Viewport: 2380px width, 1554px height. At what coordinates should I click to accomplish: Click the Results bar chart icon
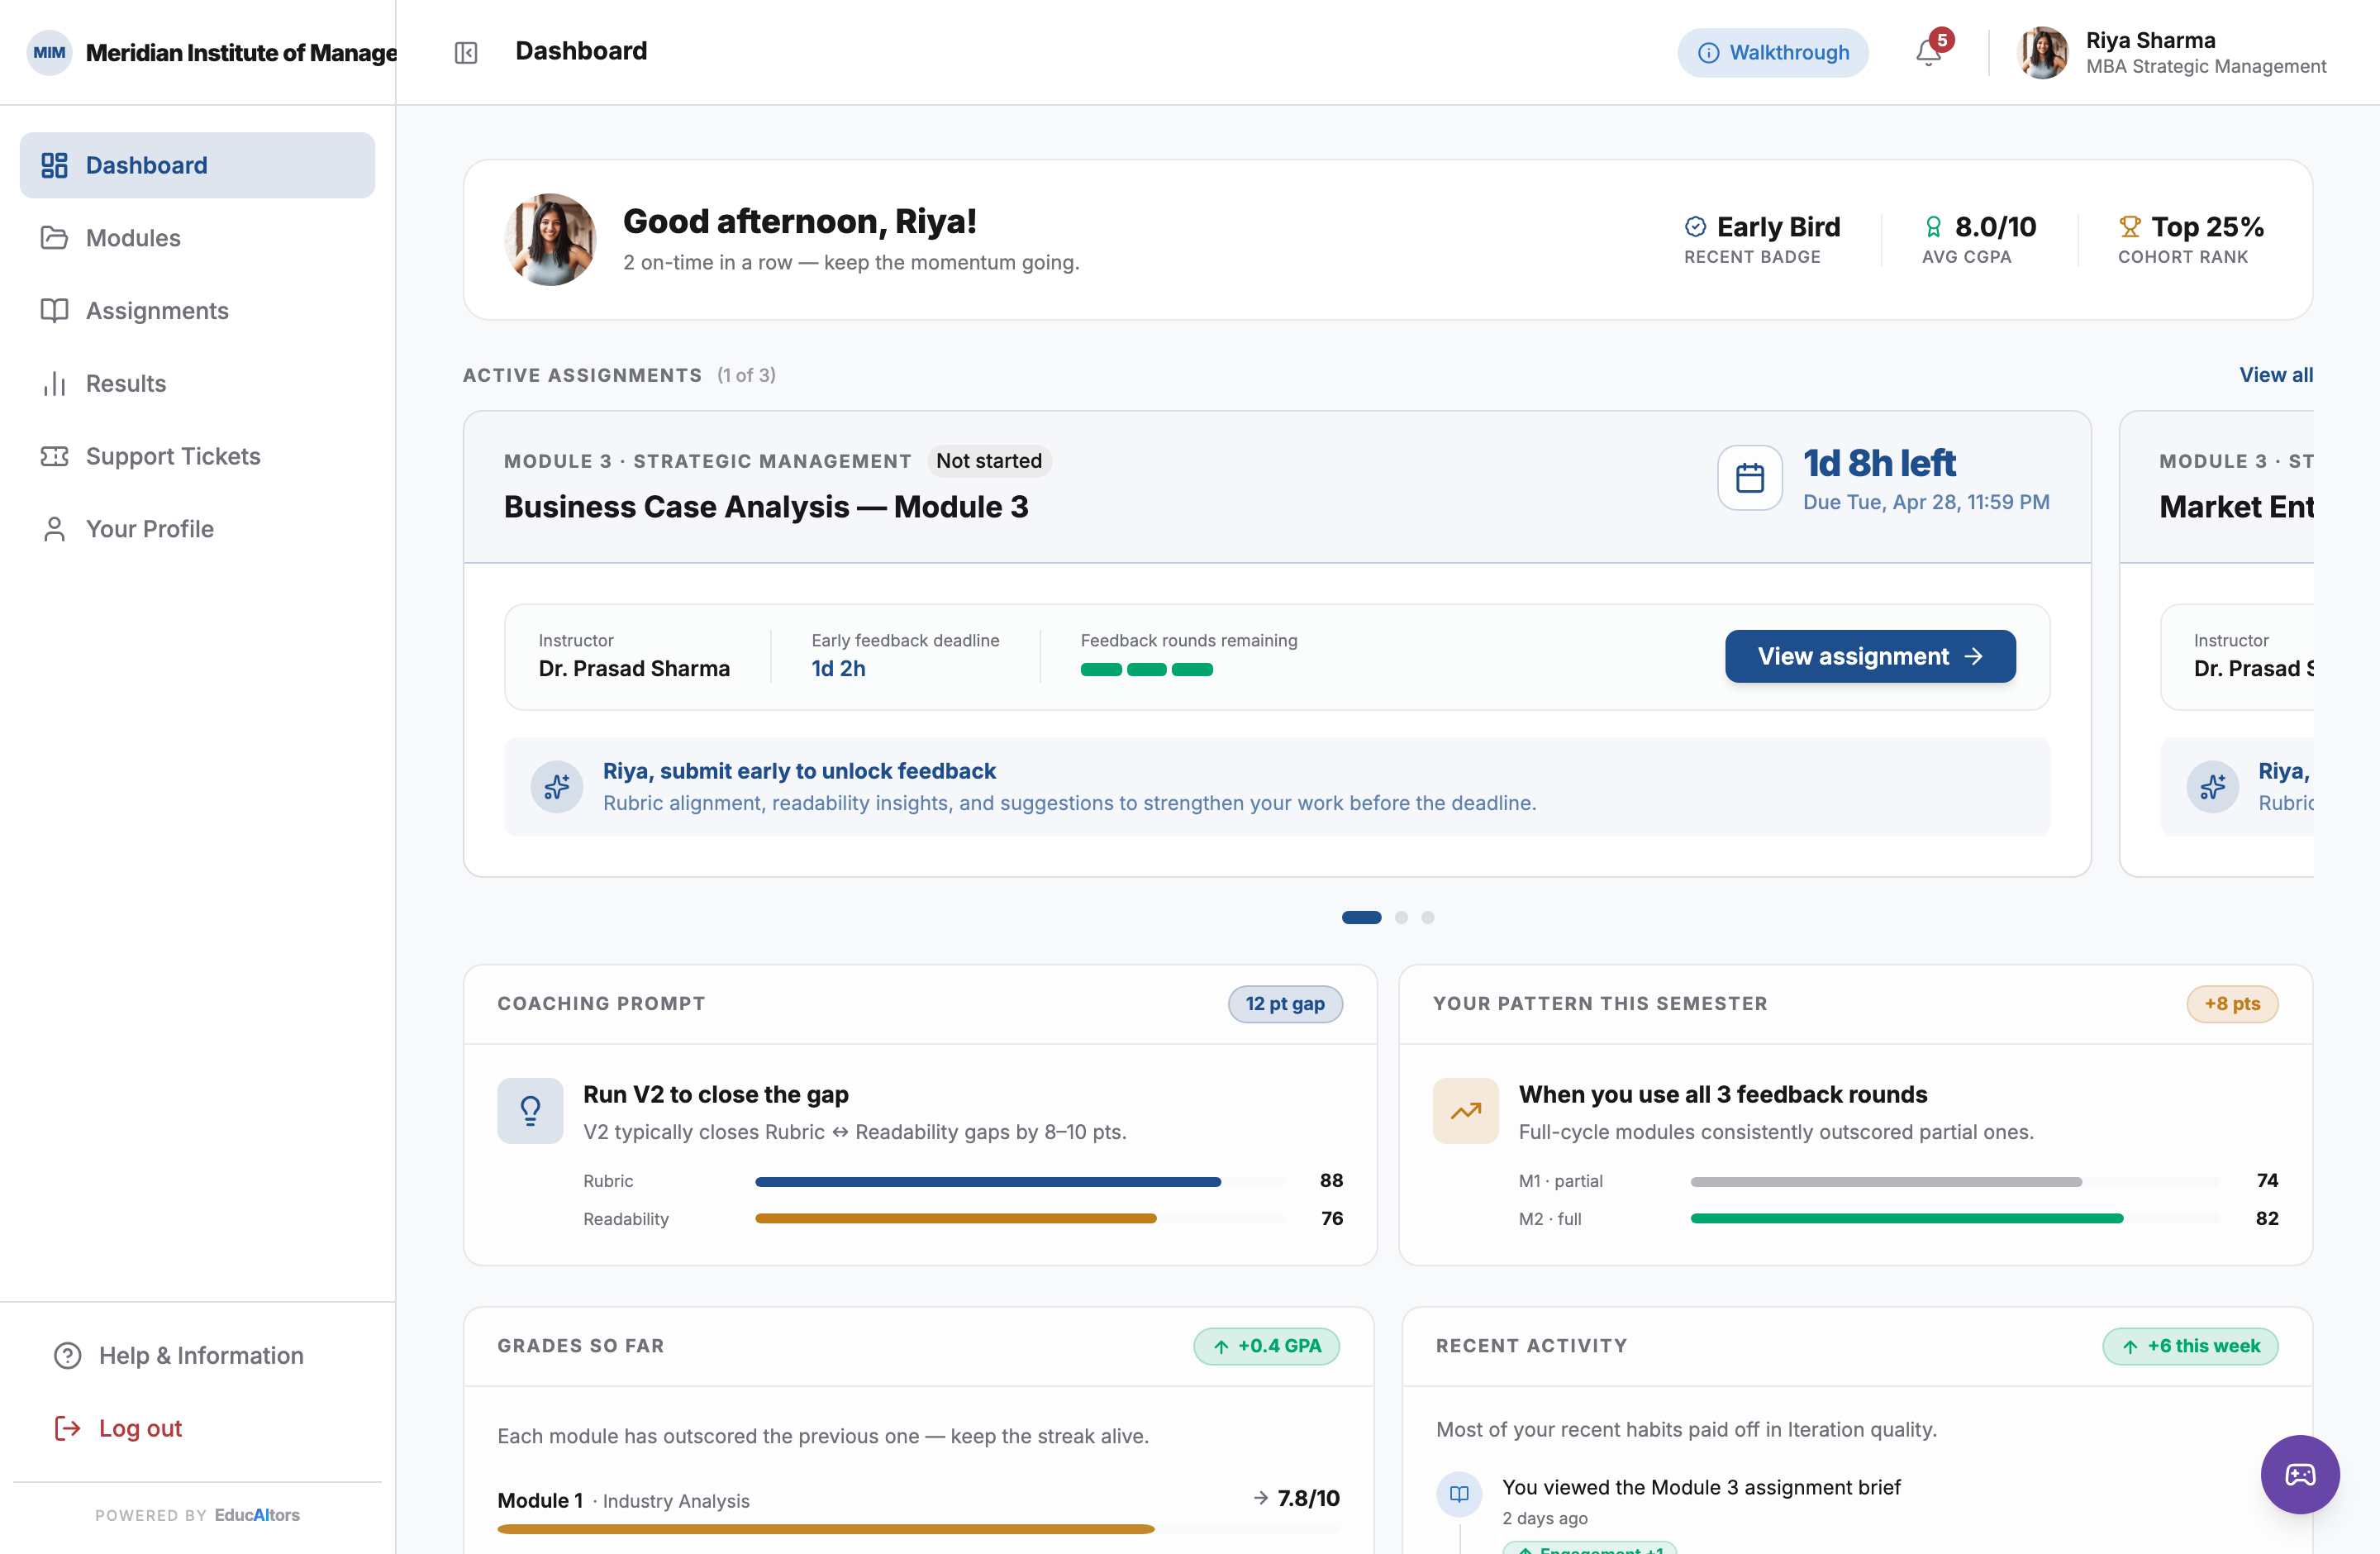[x=54, y=384]
